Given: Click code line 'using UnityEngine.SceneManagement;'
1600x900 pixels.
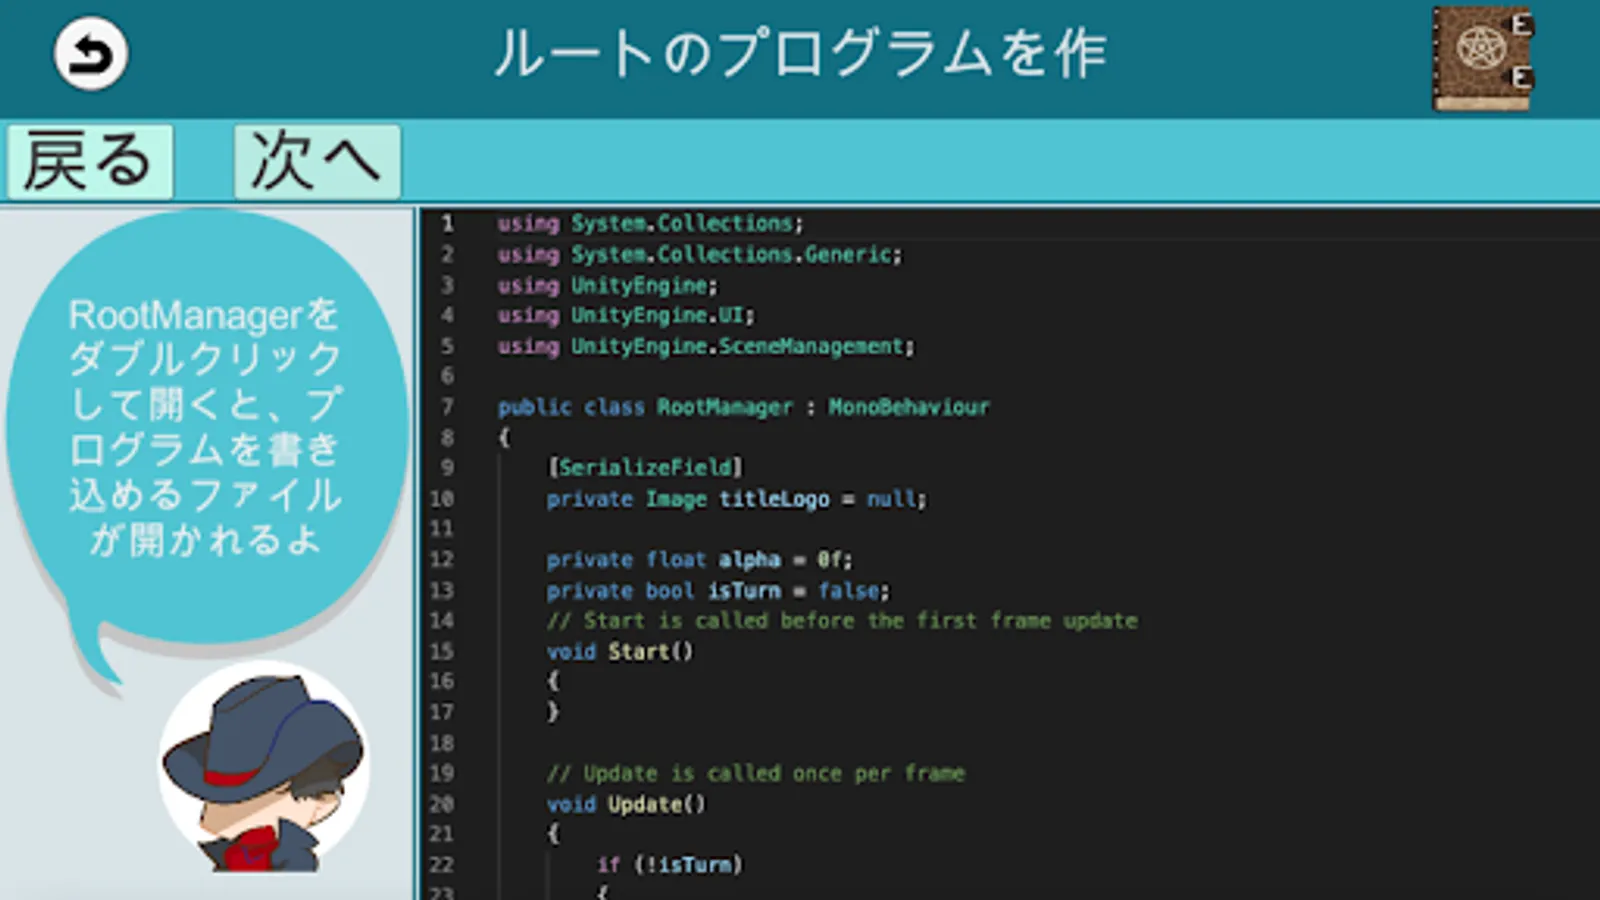Looking at the screenshot, I should (x=706, y=346).
